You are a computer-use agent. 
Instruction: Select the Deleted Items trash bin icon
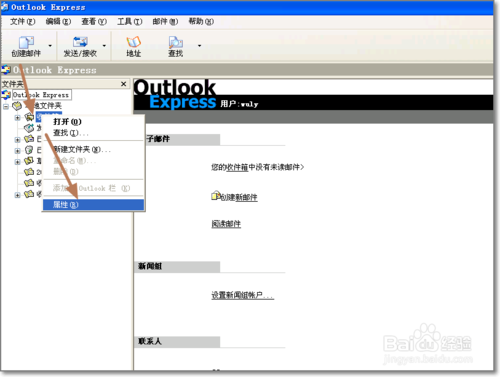(29, 150)
